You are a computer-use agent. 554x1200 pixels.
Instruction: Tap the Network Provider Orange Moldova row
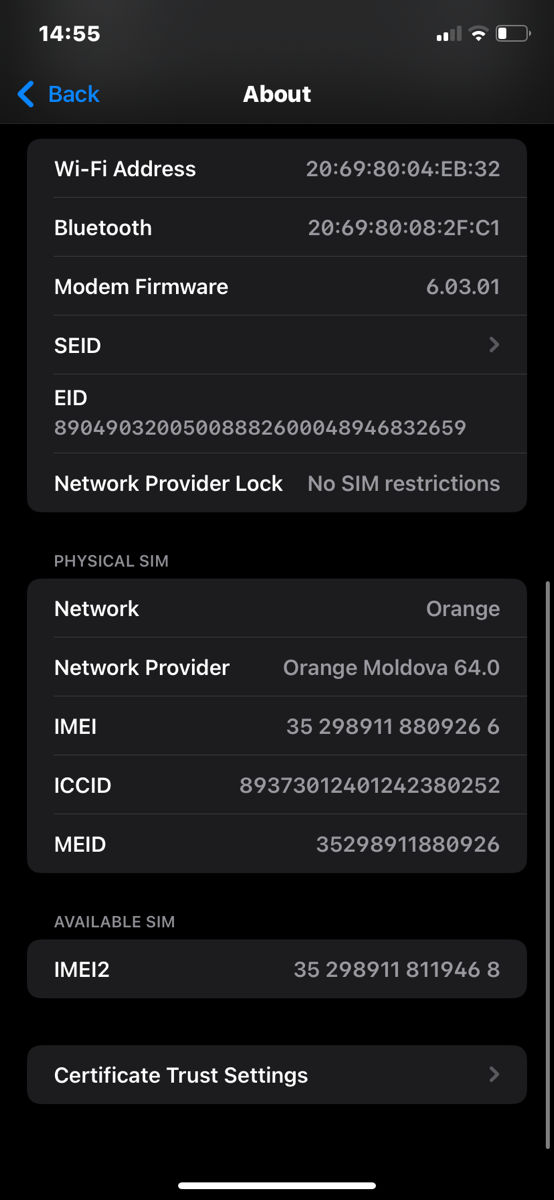(277, 667)
